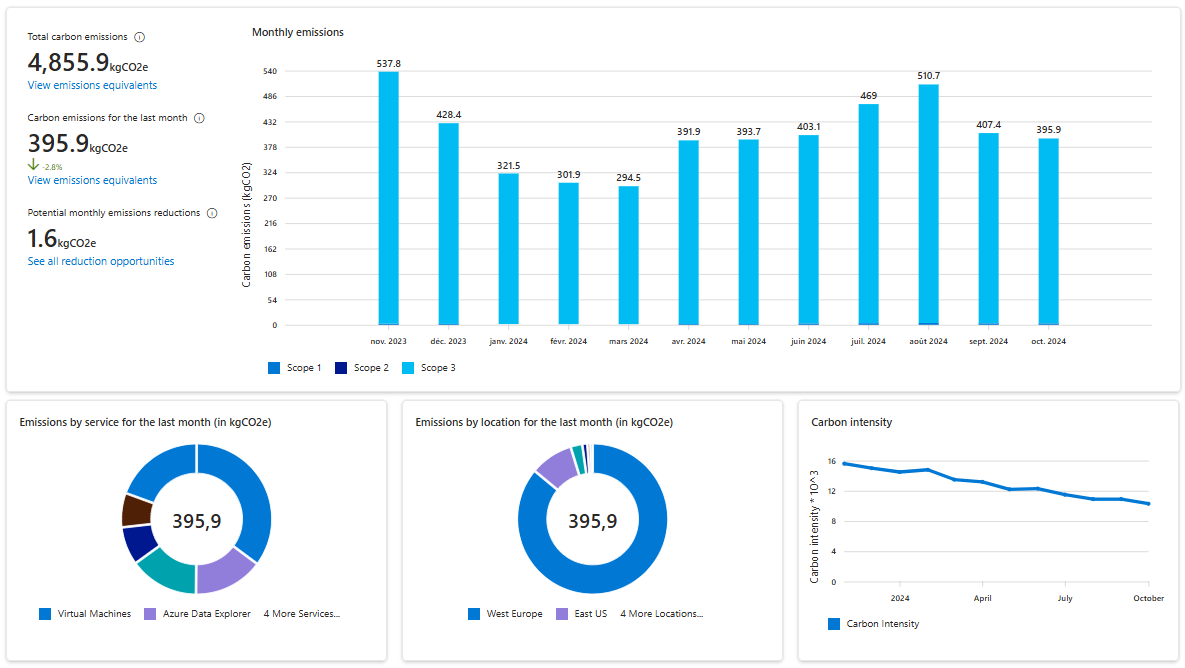Click the Scope 1 legend color swatch

click(x=274, y=368)
